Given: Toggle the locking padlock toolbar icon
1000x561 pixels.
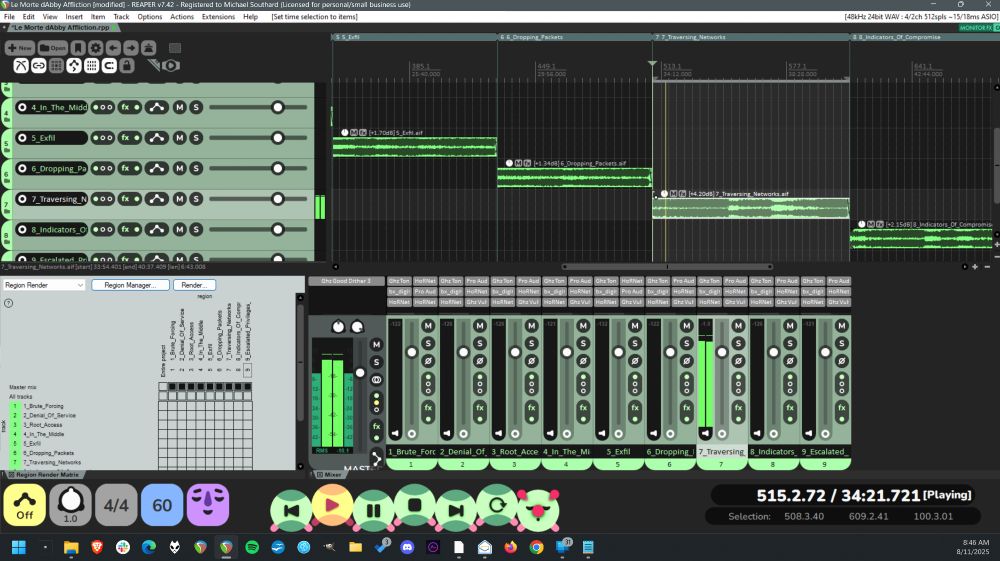Looking at the screenshot, I should pos(127,66).
